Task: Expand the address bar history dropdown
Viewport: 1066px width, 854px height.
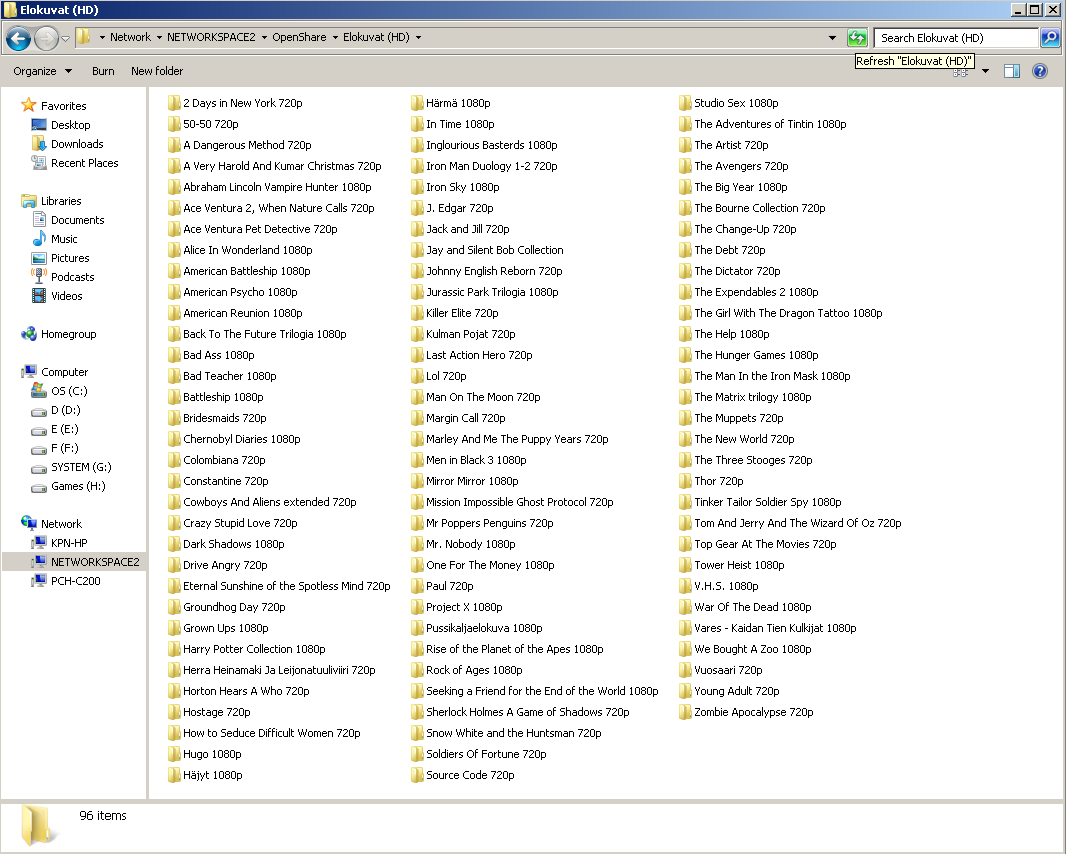Action: pyautogui.click(x=832, y=38)
